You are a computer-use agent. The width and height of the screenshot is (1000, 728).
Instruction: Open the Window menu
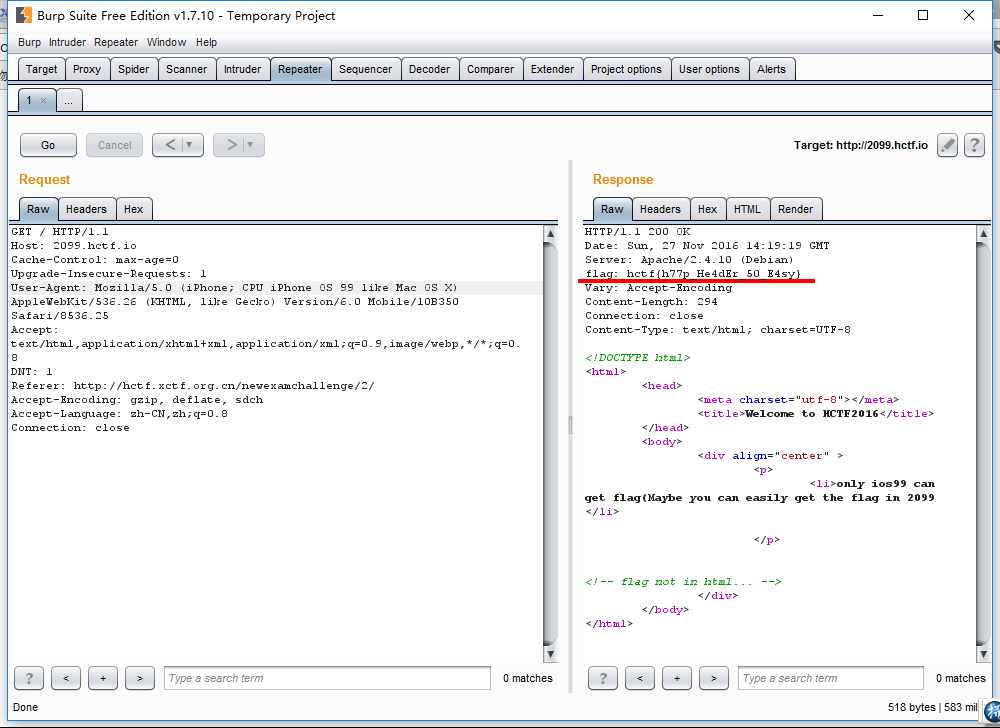[166, 42]
